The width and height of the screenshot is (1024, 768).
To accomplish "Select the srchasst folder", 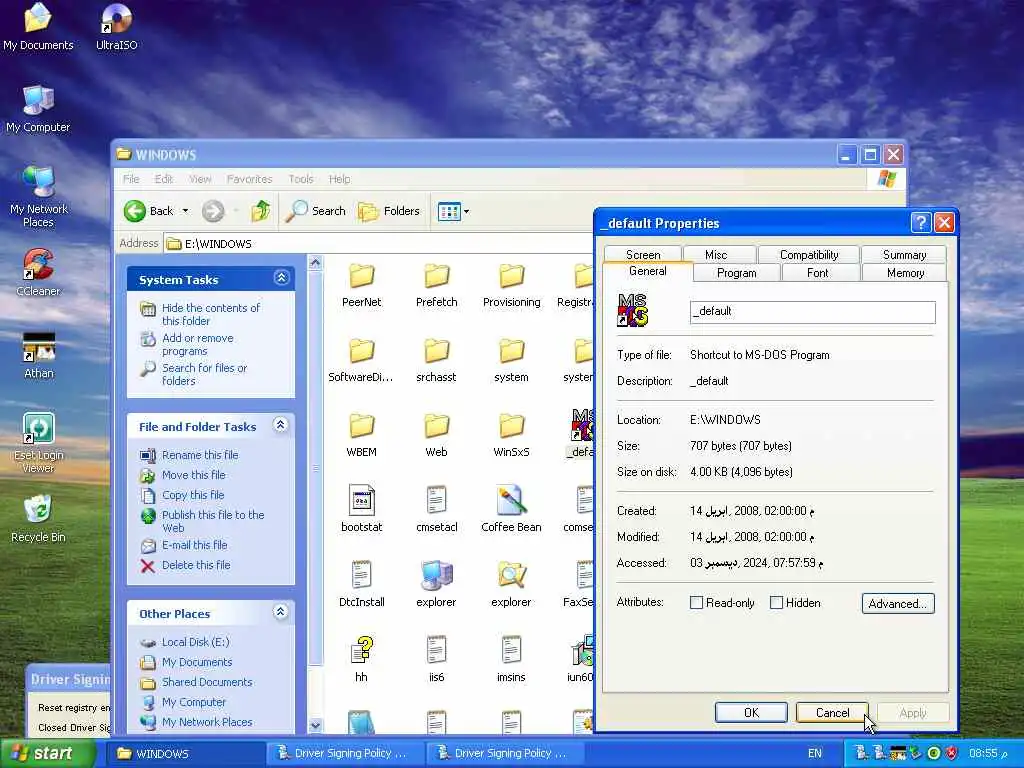I will point(436,360).
